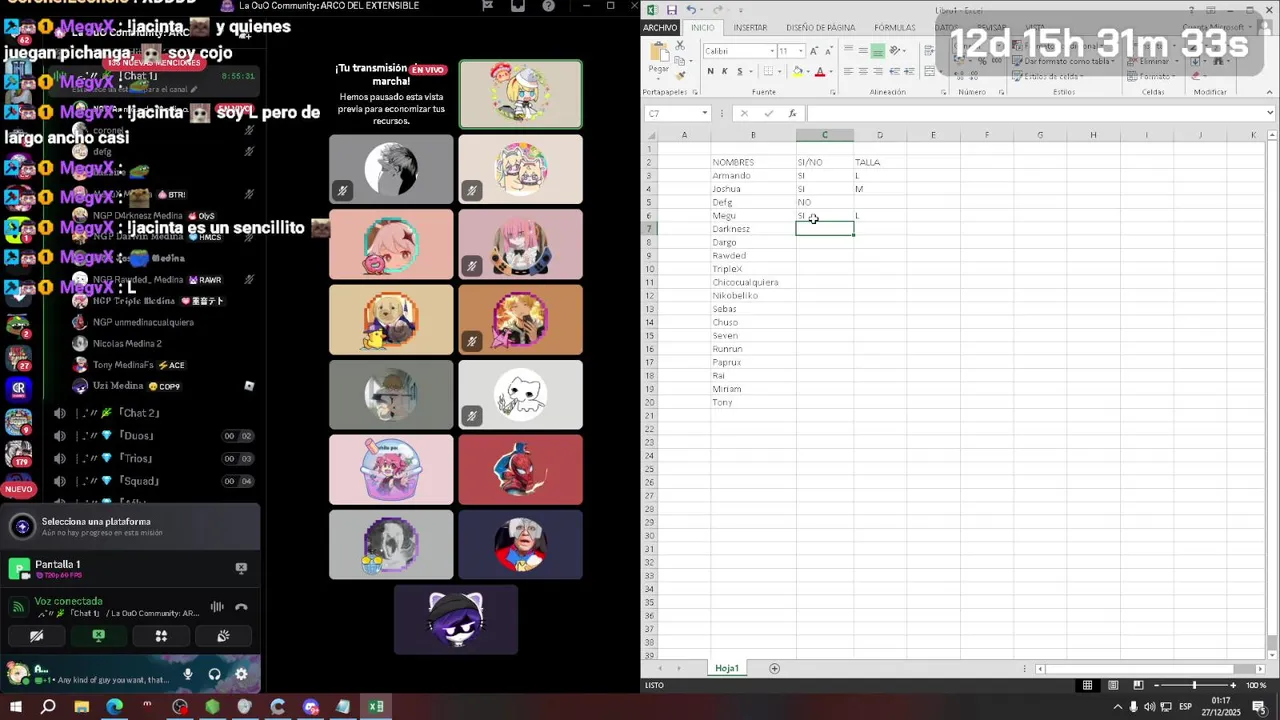Apply bold with the N button

click(710, 71)
